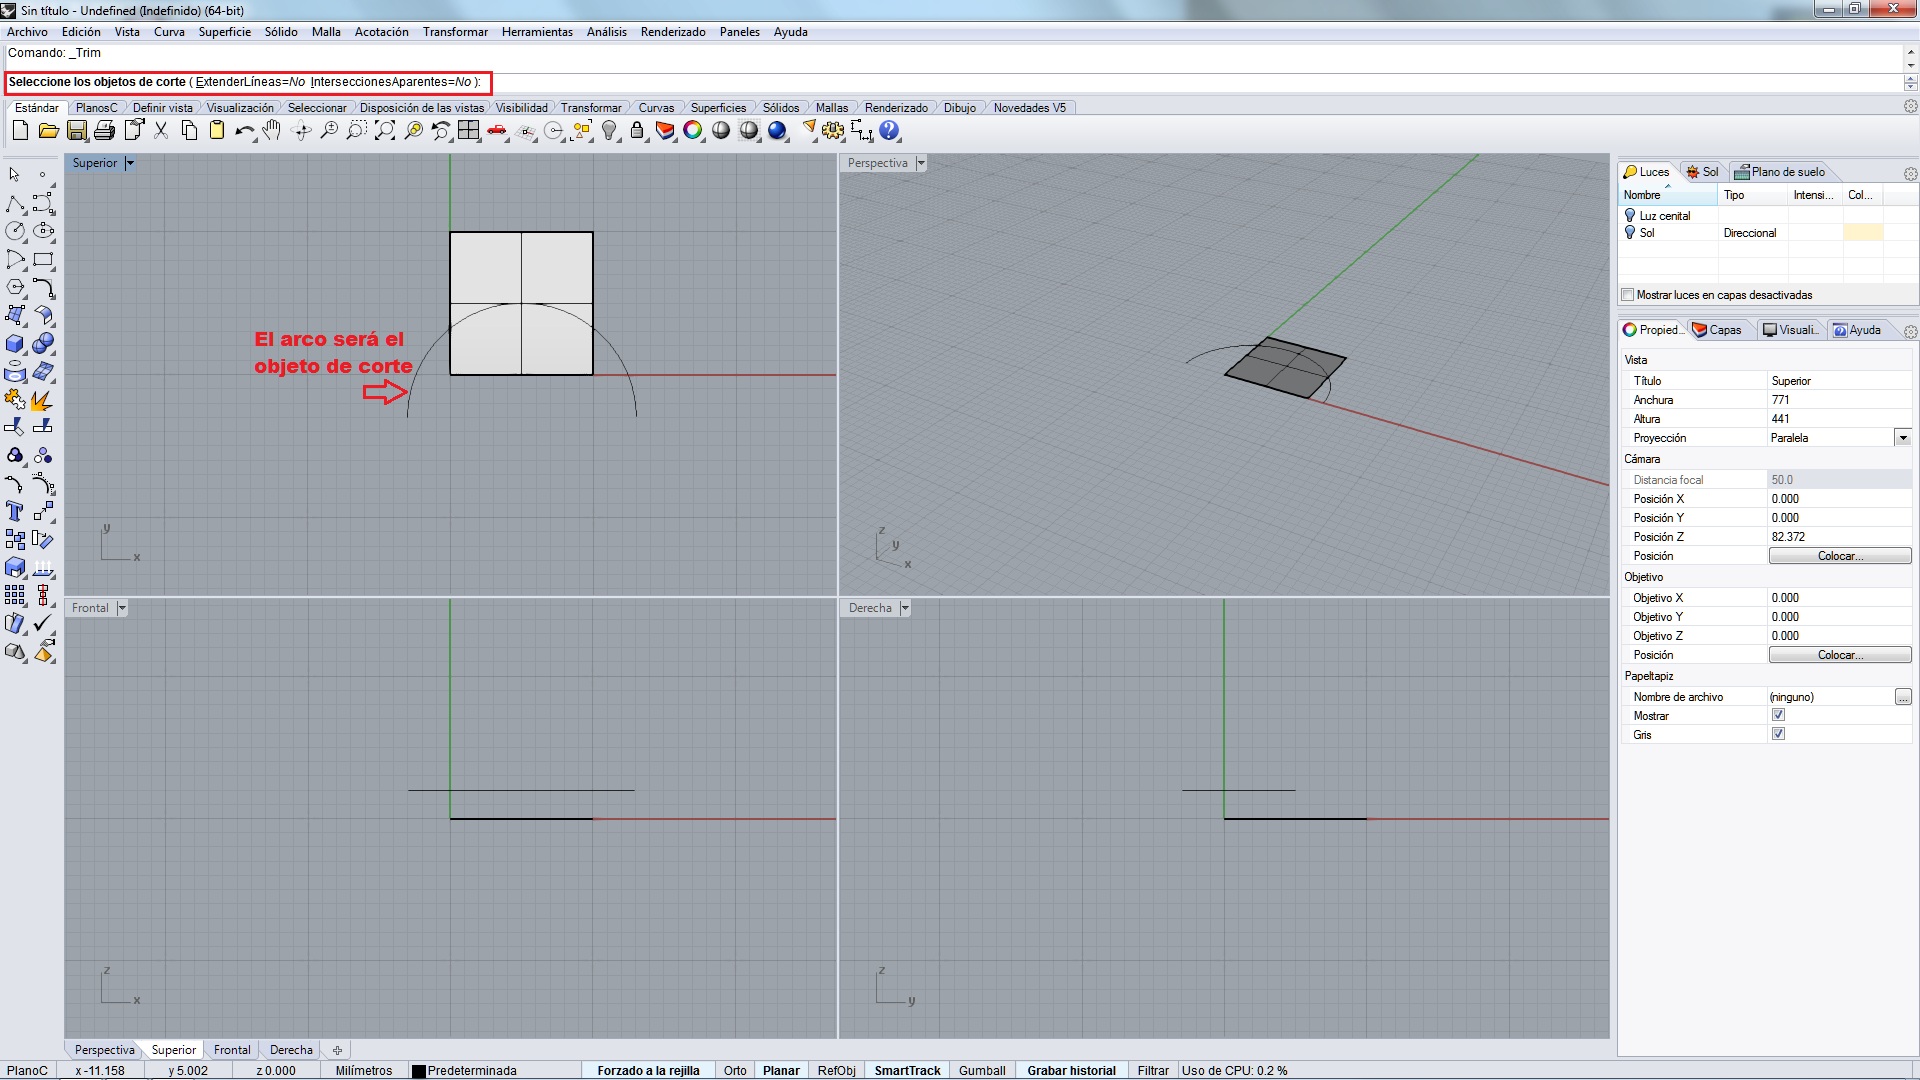
Task: Click the Undo arrow icon
Action: tap(243, 131)
